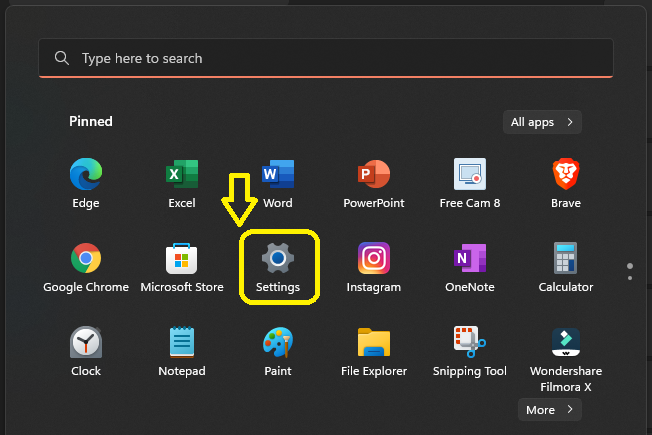Open Wondershare Filmora X
Viewport: 652px width, 435px height.
point(566,342)
